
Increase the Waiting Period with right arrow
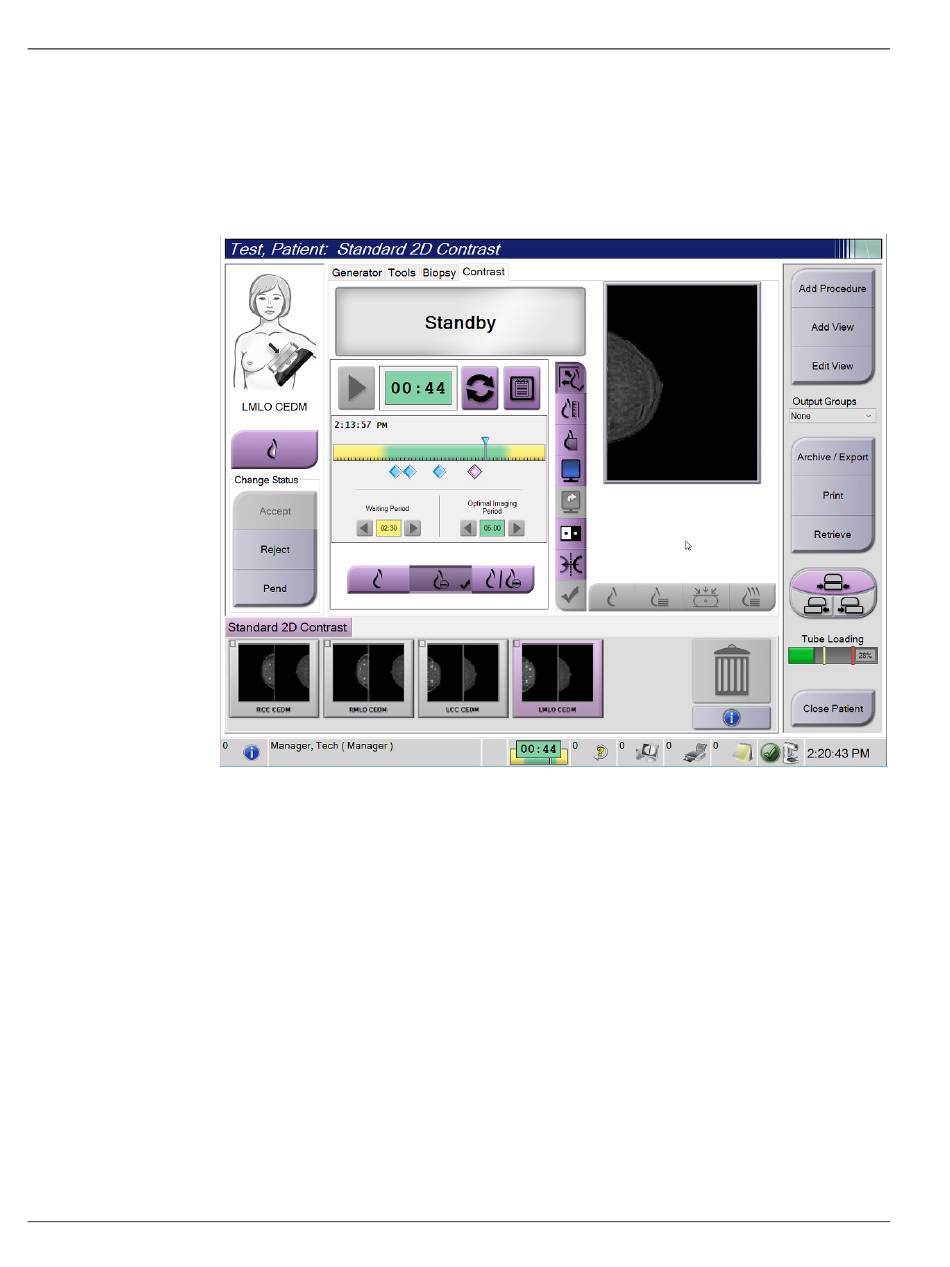(413, 528)
